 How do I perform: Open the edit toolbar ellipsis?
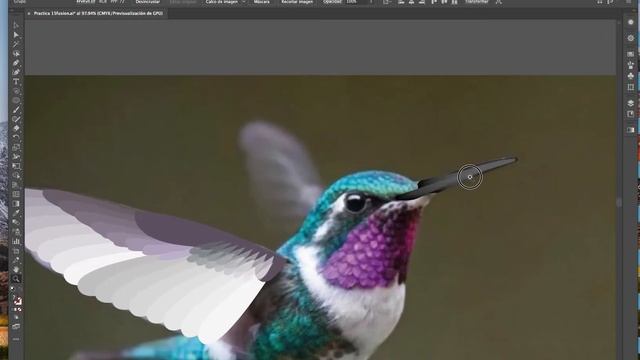16,339
